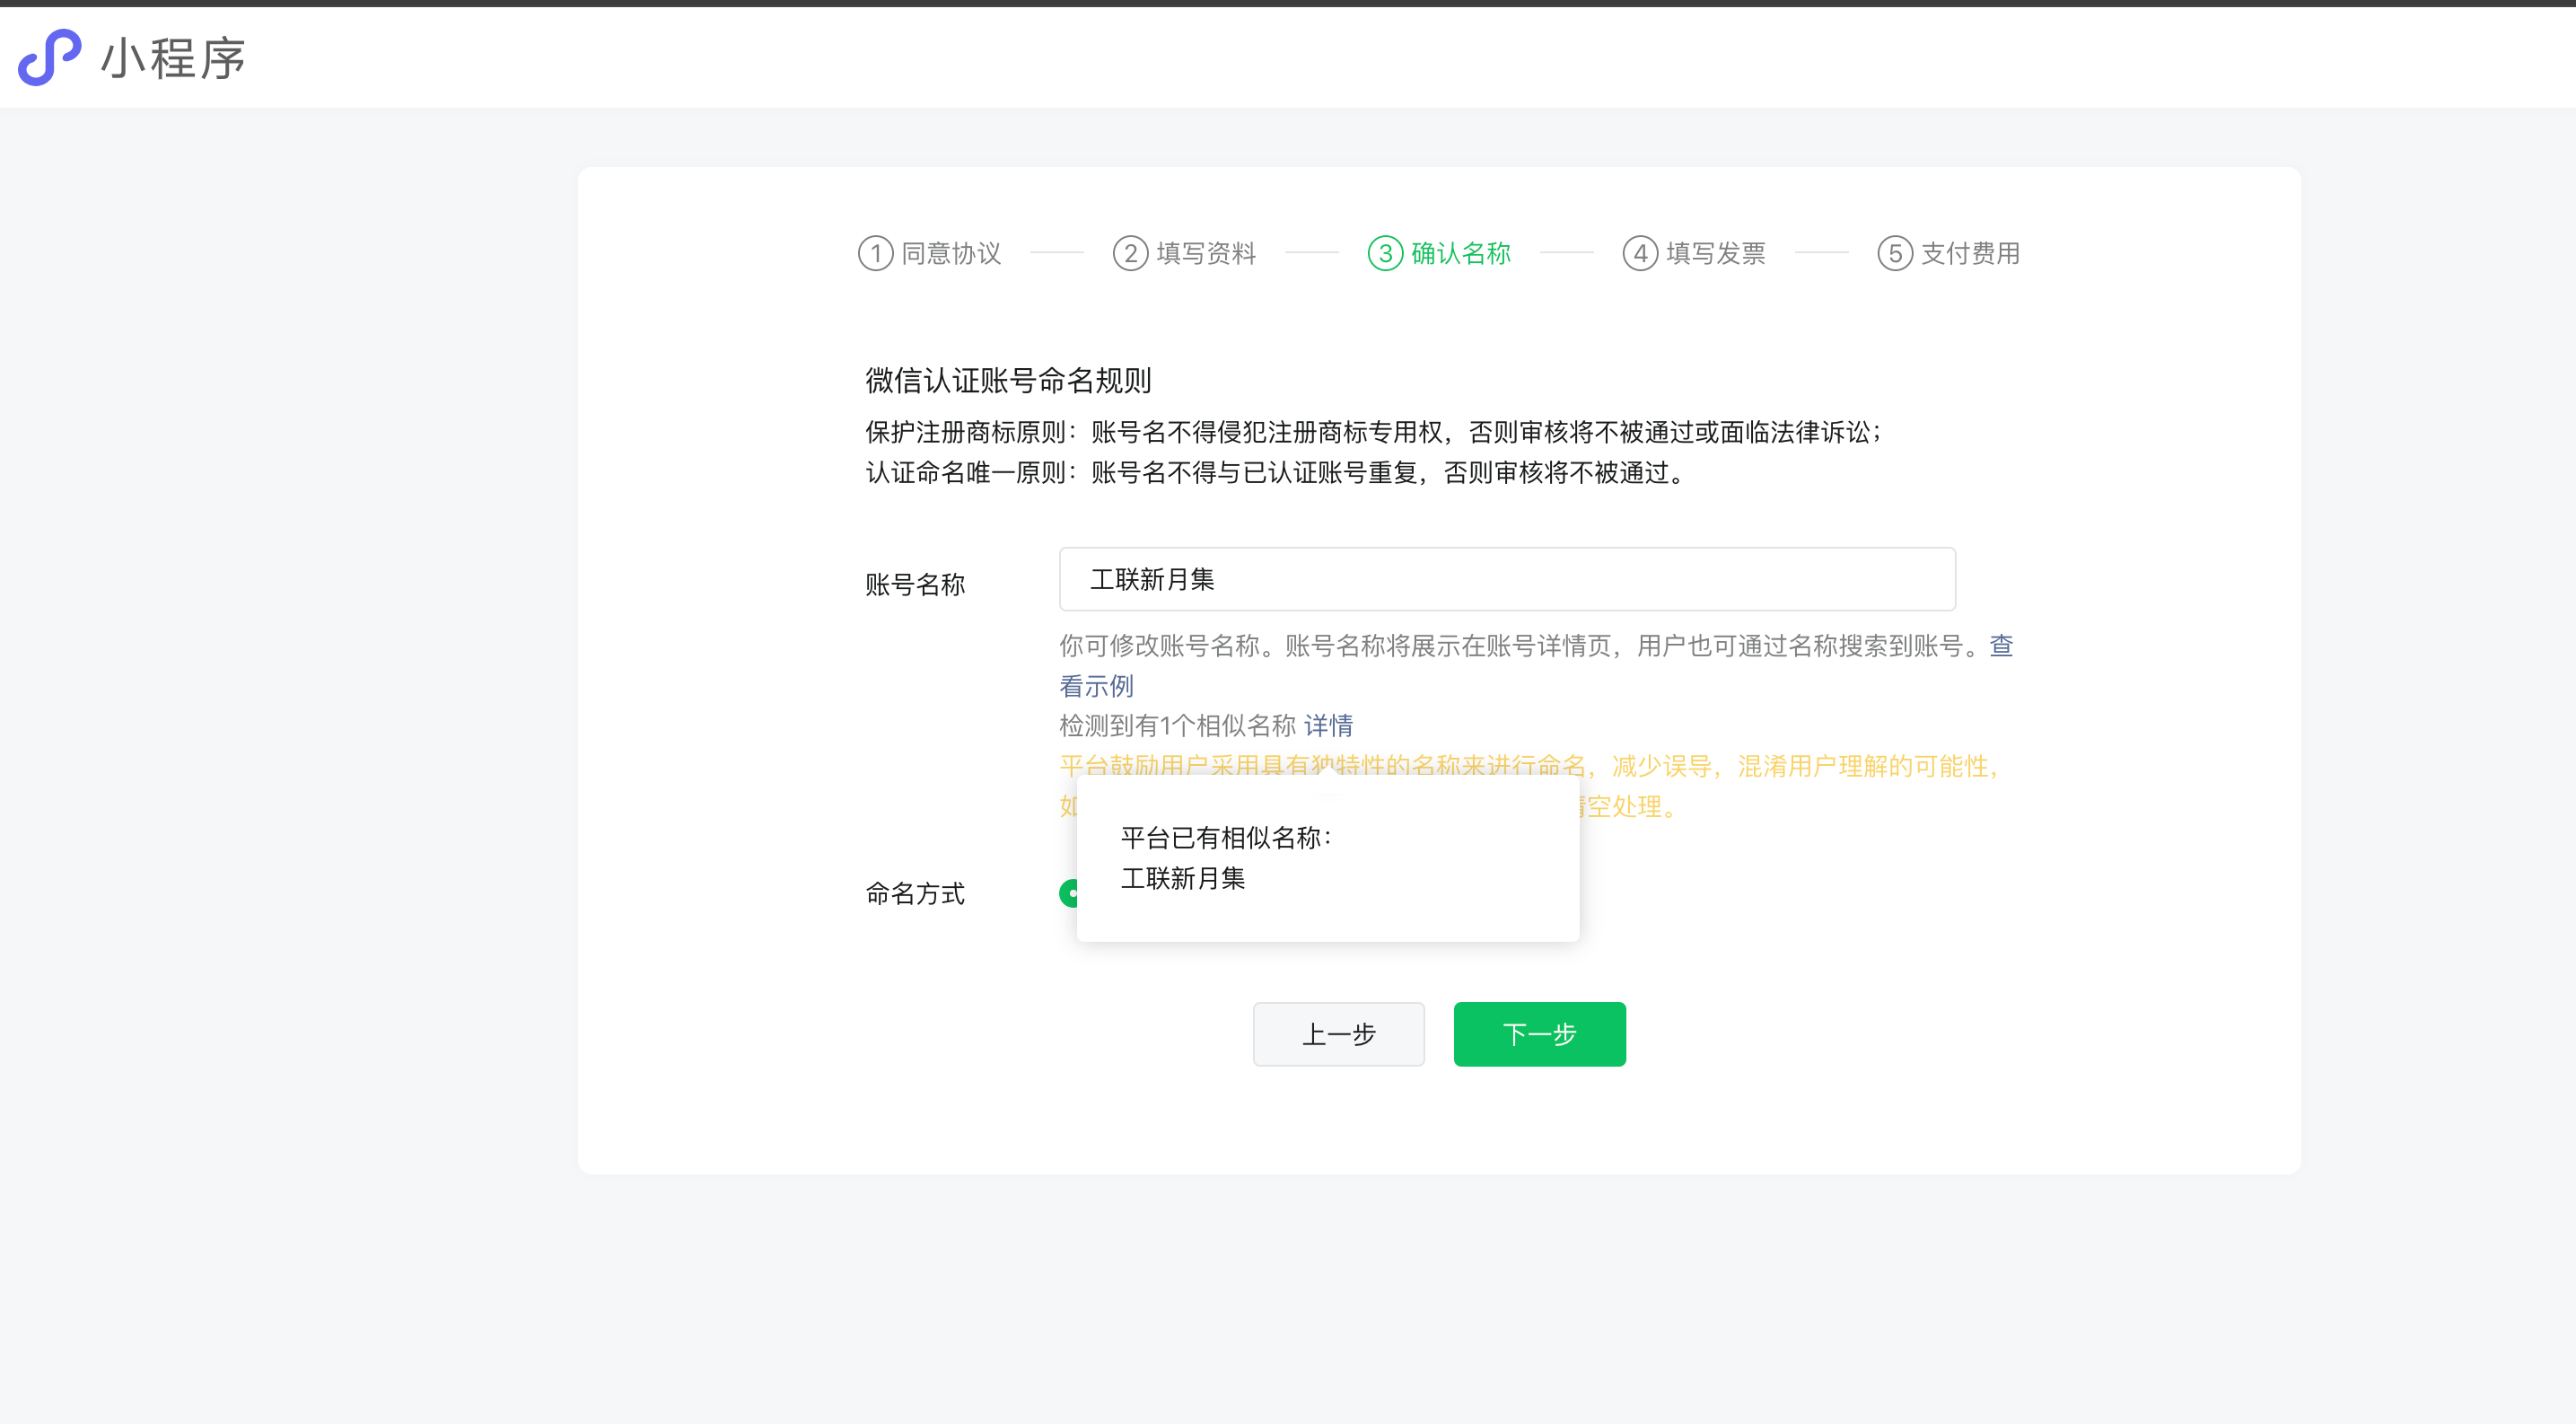Click the 小程序 header title text
Image resolution: width=2576 pixels, height=1424 pixels.
[173, 58]
